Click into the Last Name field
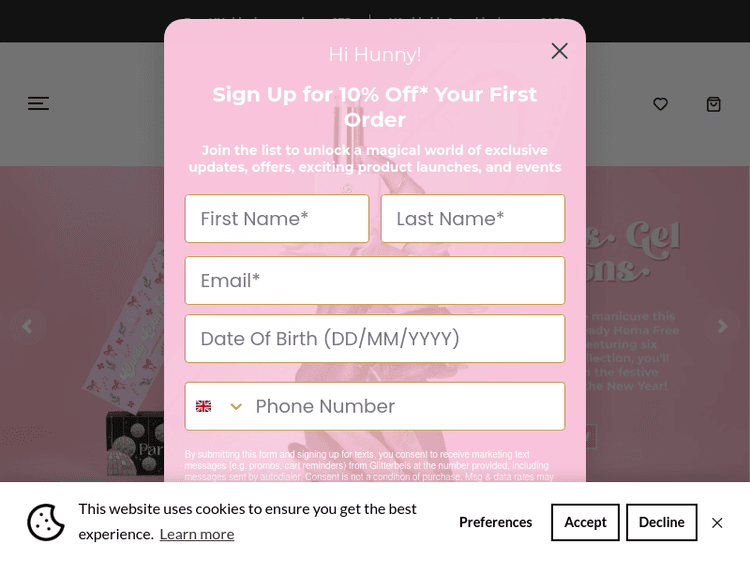Viewport: 750px width, 563px height. pyautogui.click(x=472, y=219)
